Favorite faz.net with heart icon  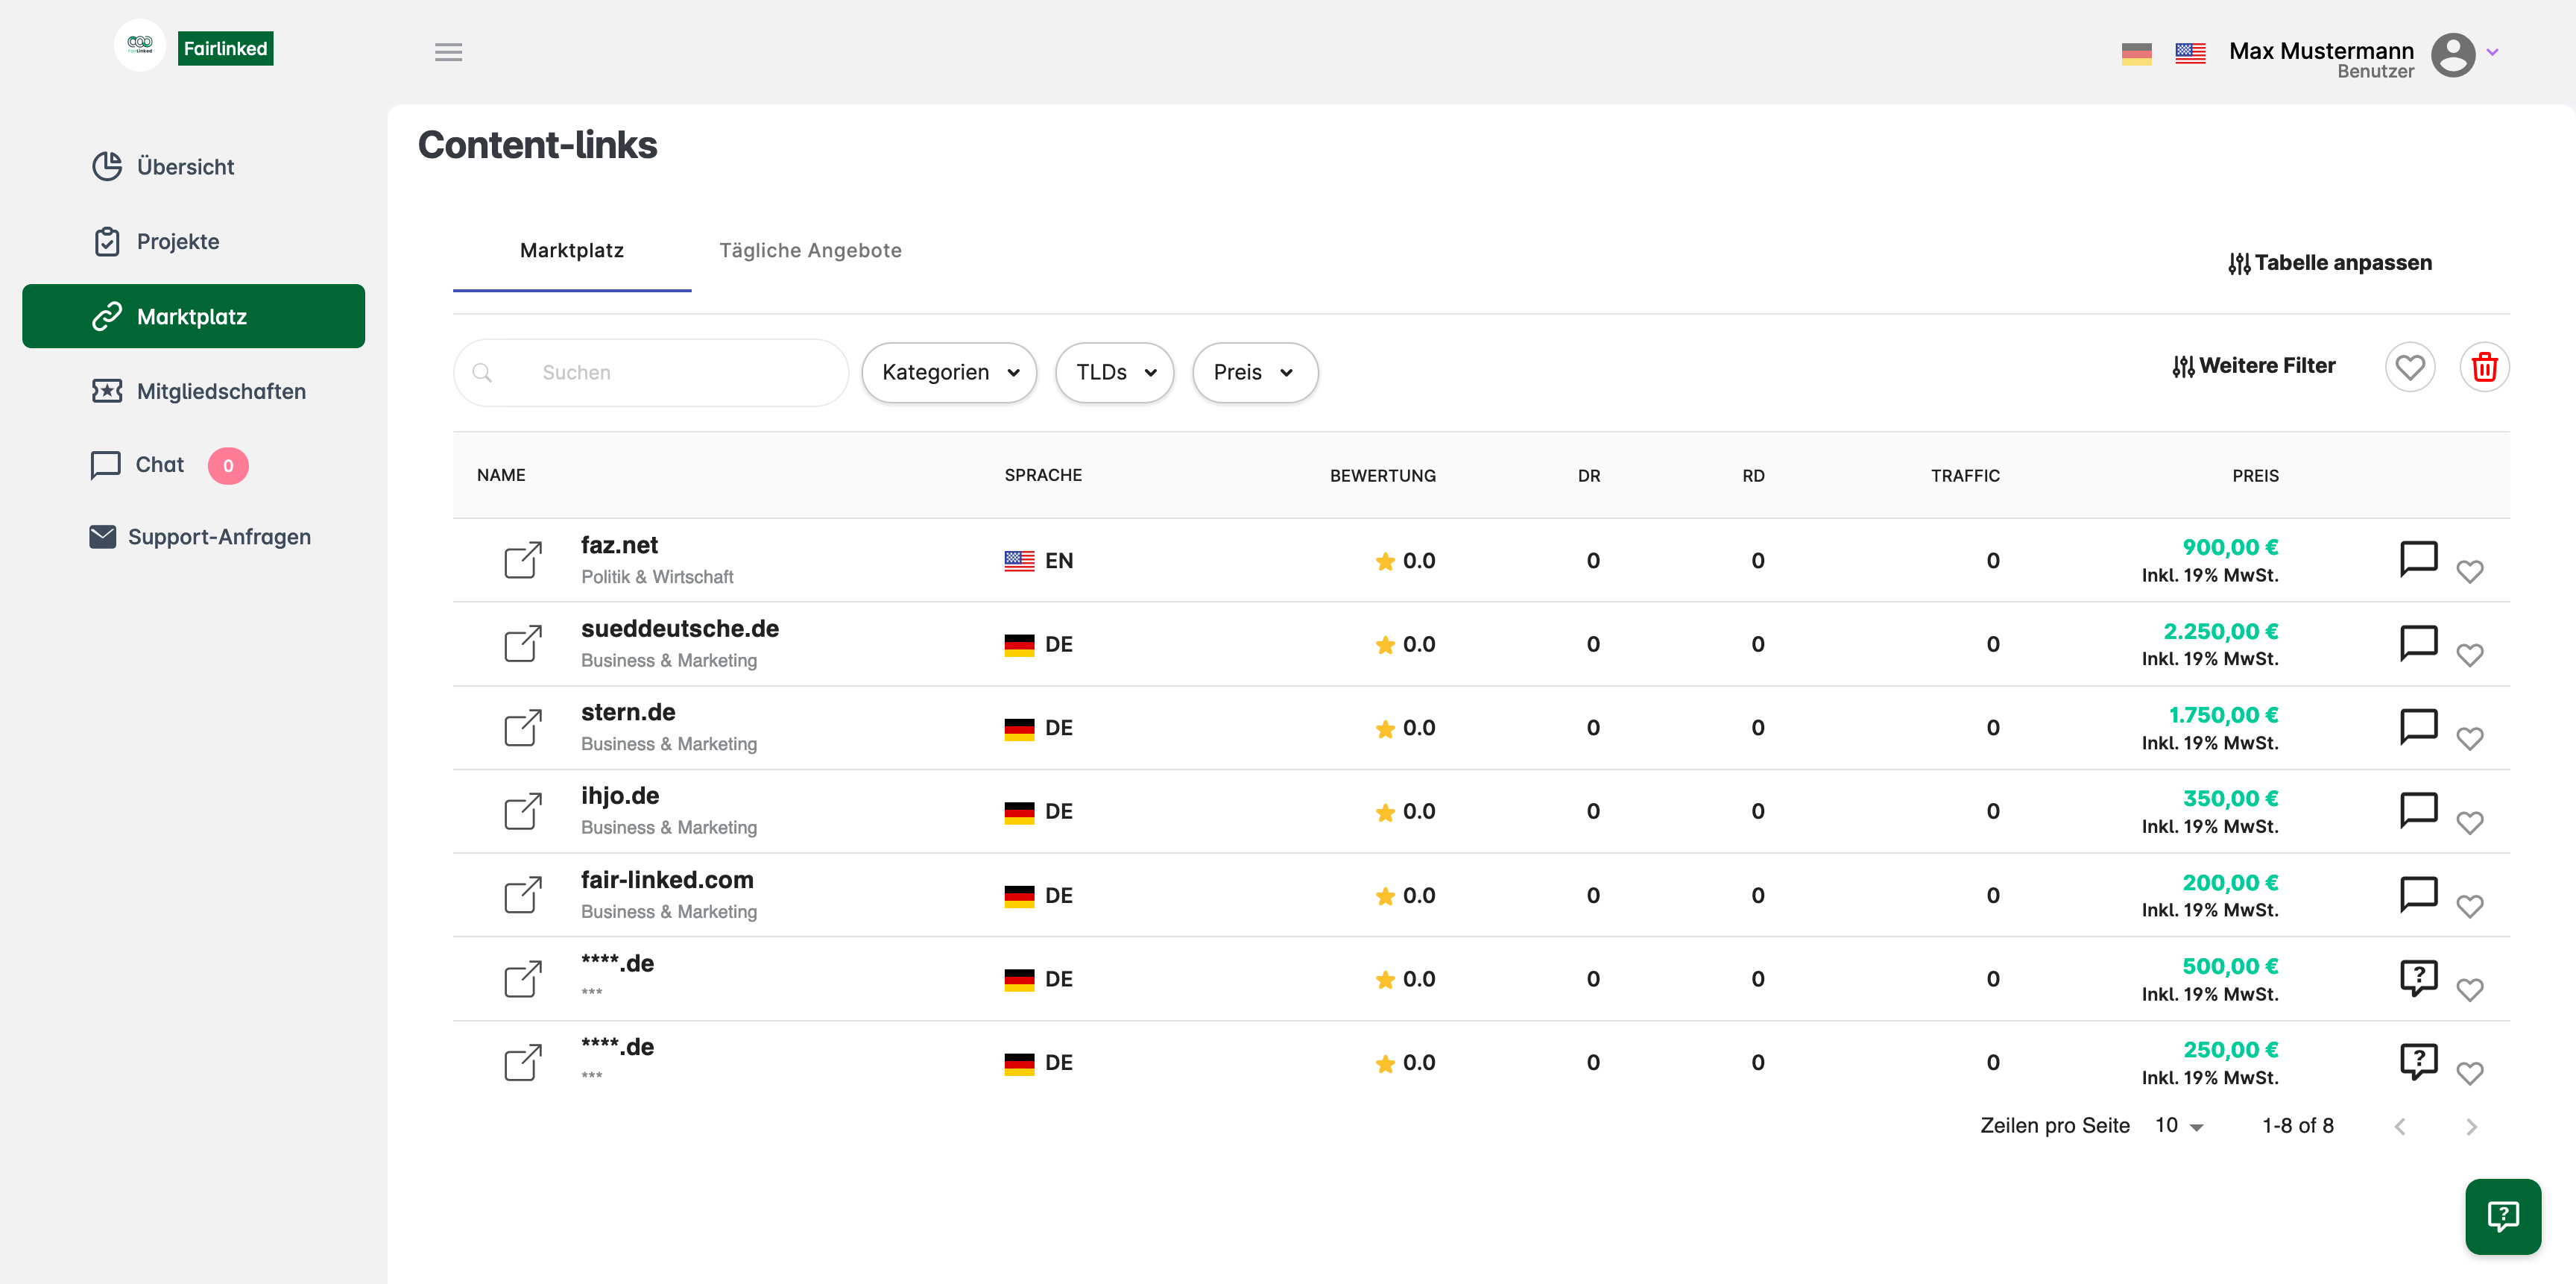tap(2469, 571)
